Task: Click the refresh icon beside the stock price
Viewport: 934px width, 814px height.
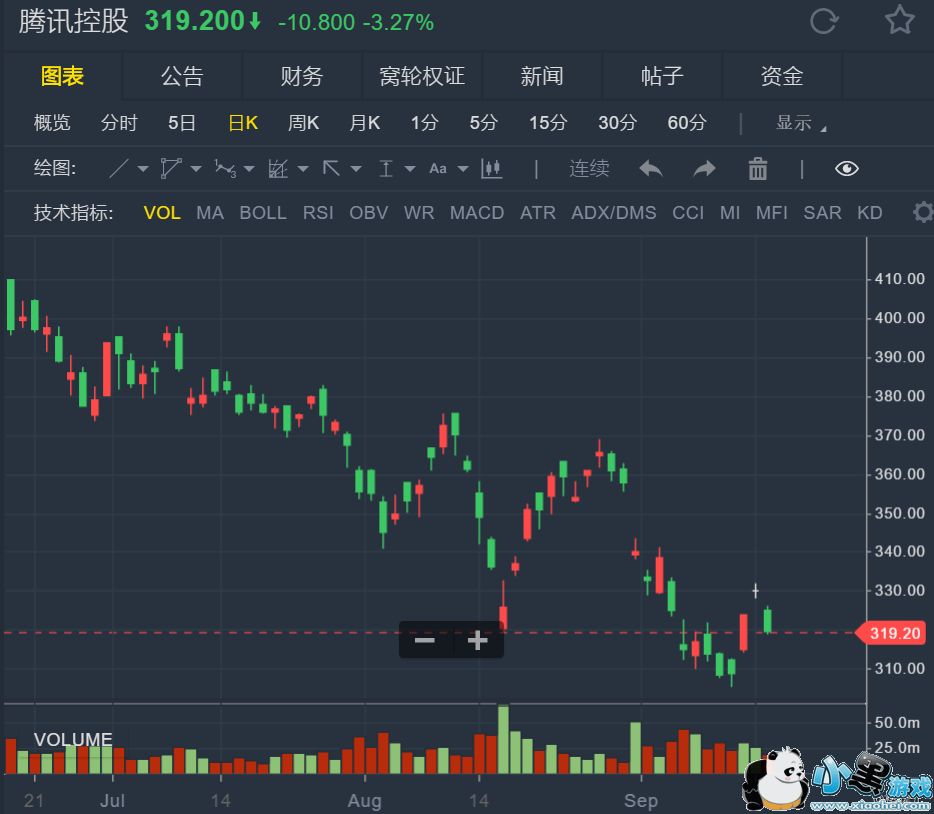Action: [x=823, y=21]
